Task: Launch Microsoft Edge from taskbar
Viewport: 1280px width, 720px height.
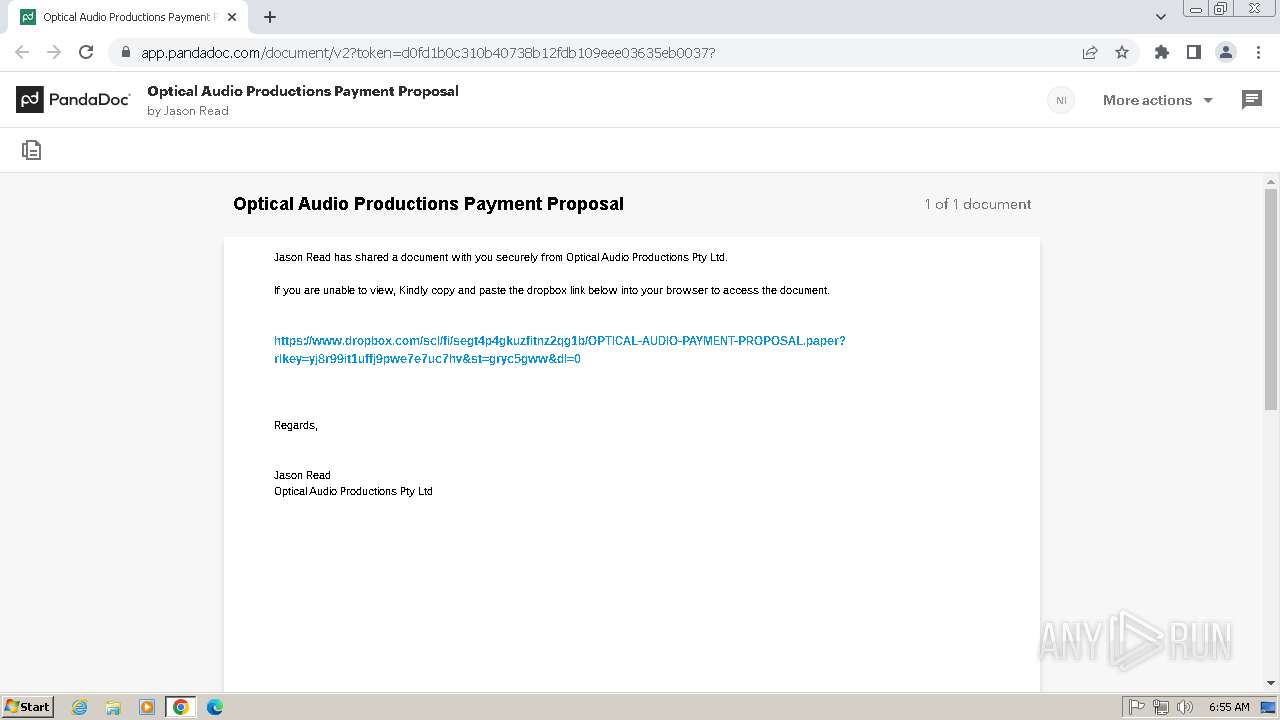Action: point(215,707)
